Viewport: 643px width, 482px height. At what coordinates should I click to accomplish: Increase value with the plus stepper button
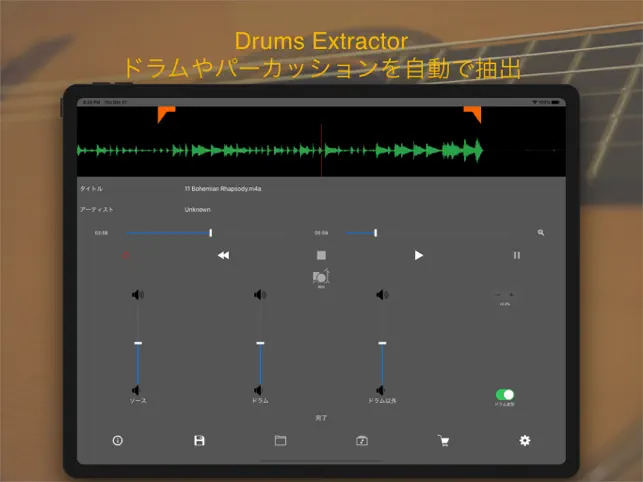(511, 295)
